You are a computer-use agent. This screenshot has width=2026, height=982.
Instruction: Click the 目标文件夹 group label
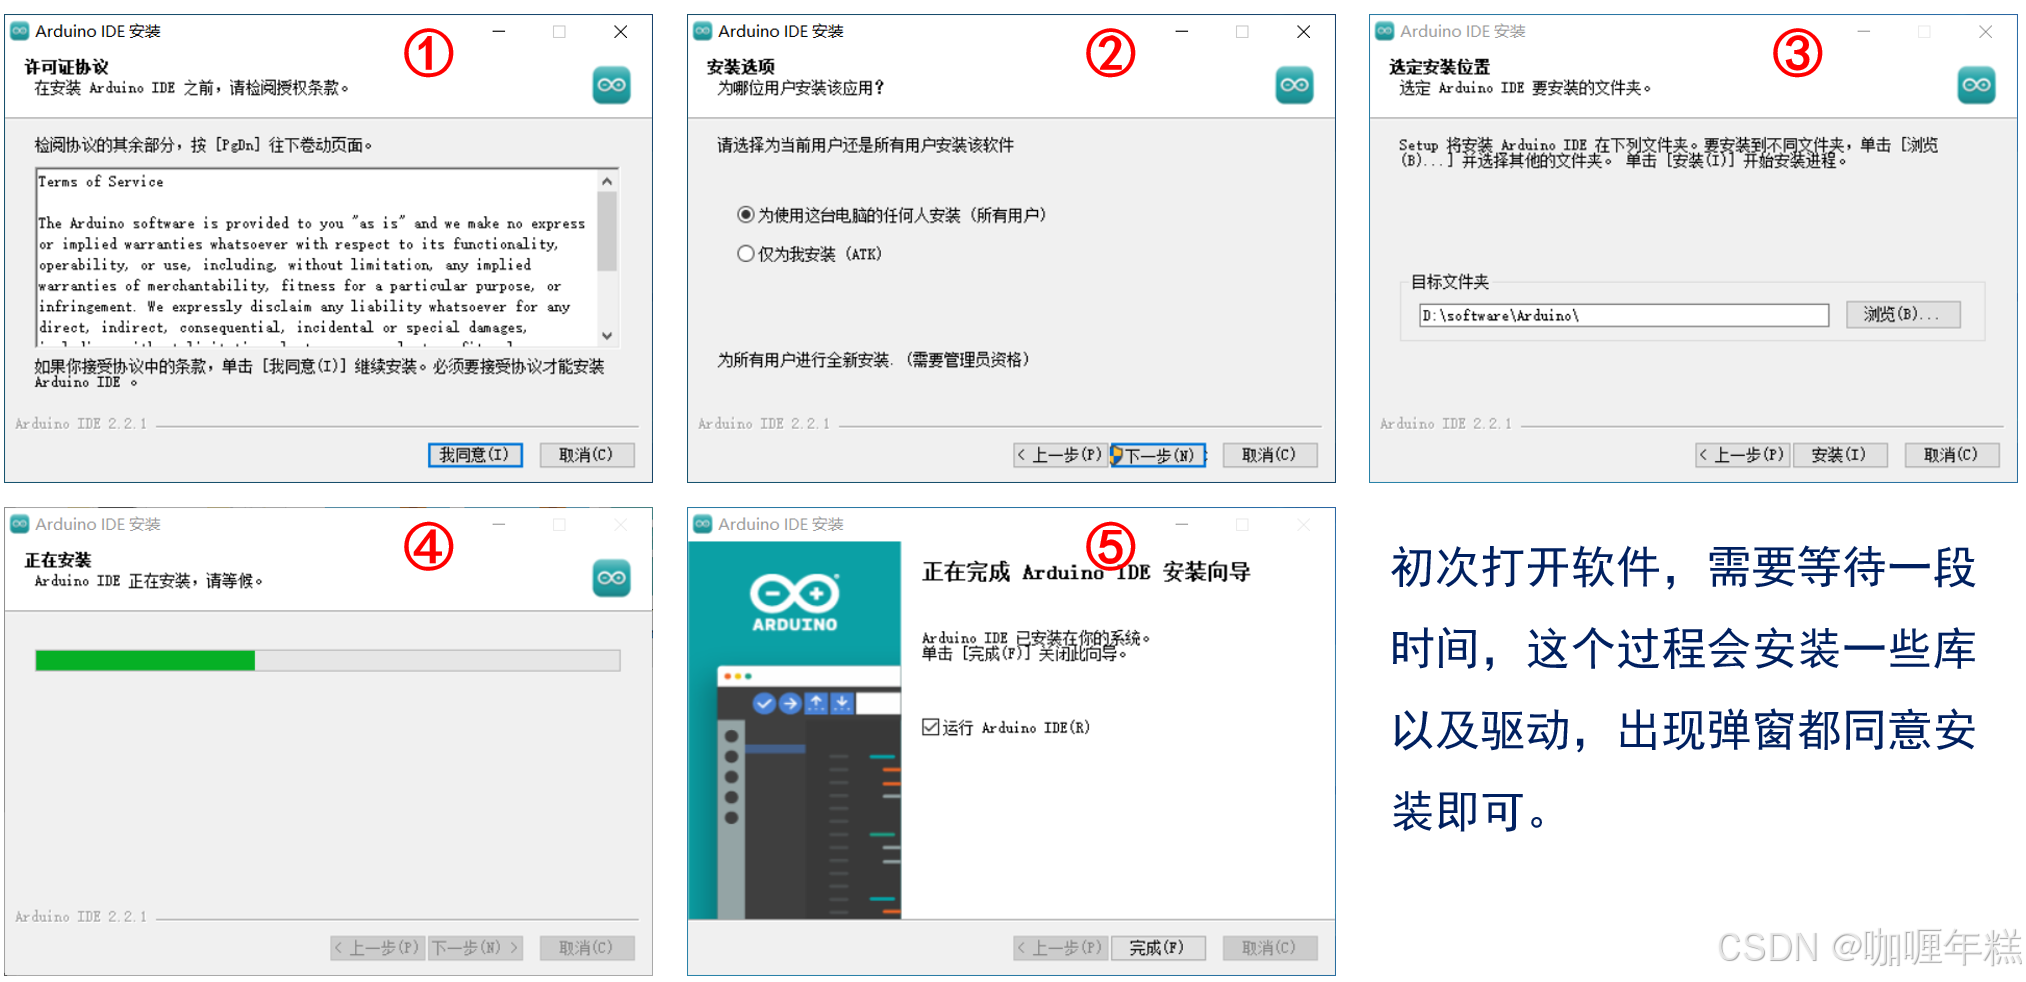(1450, 282)
